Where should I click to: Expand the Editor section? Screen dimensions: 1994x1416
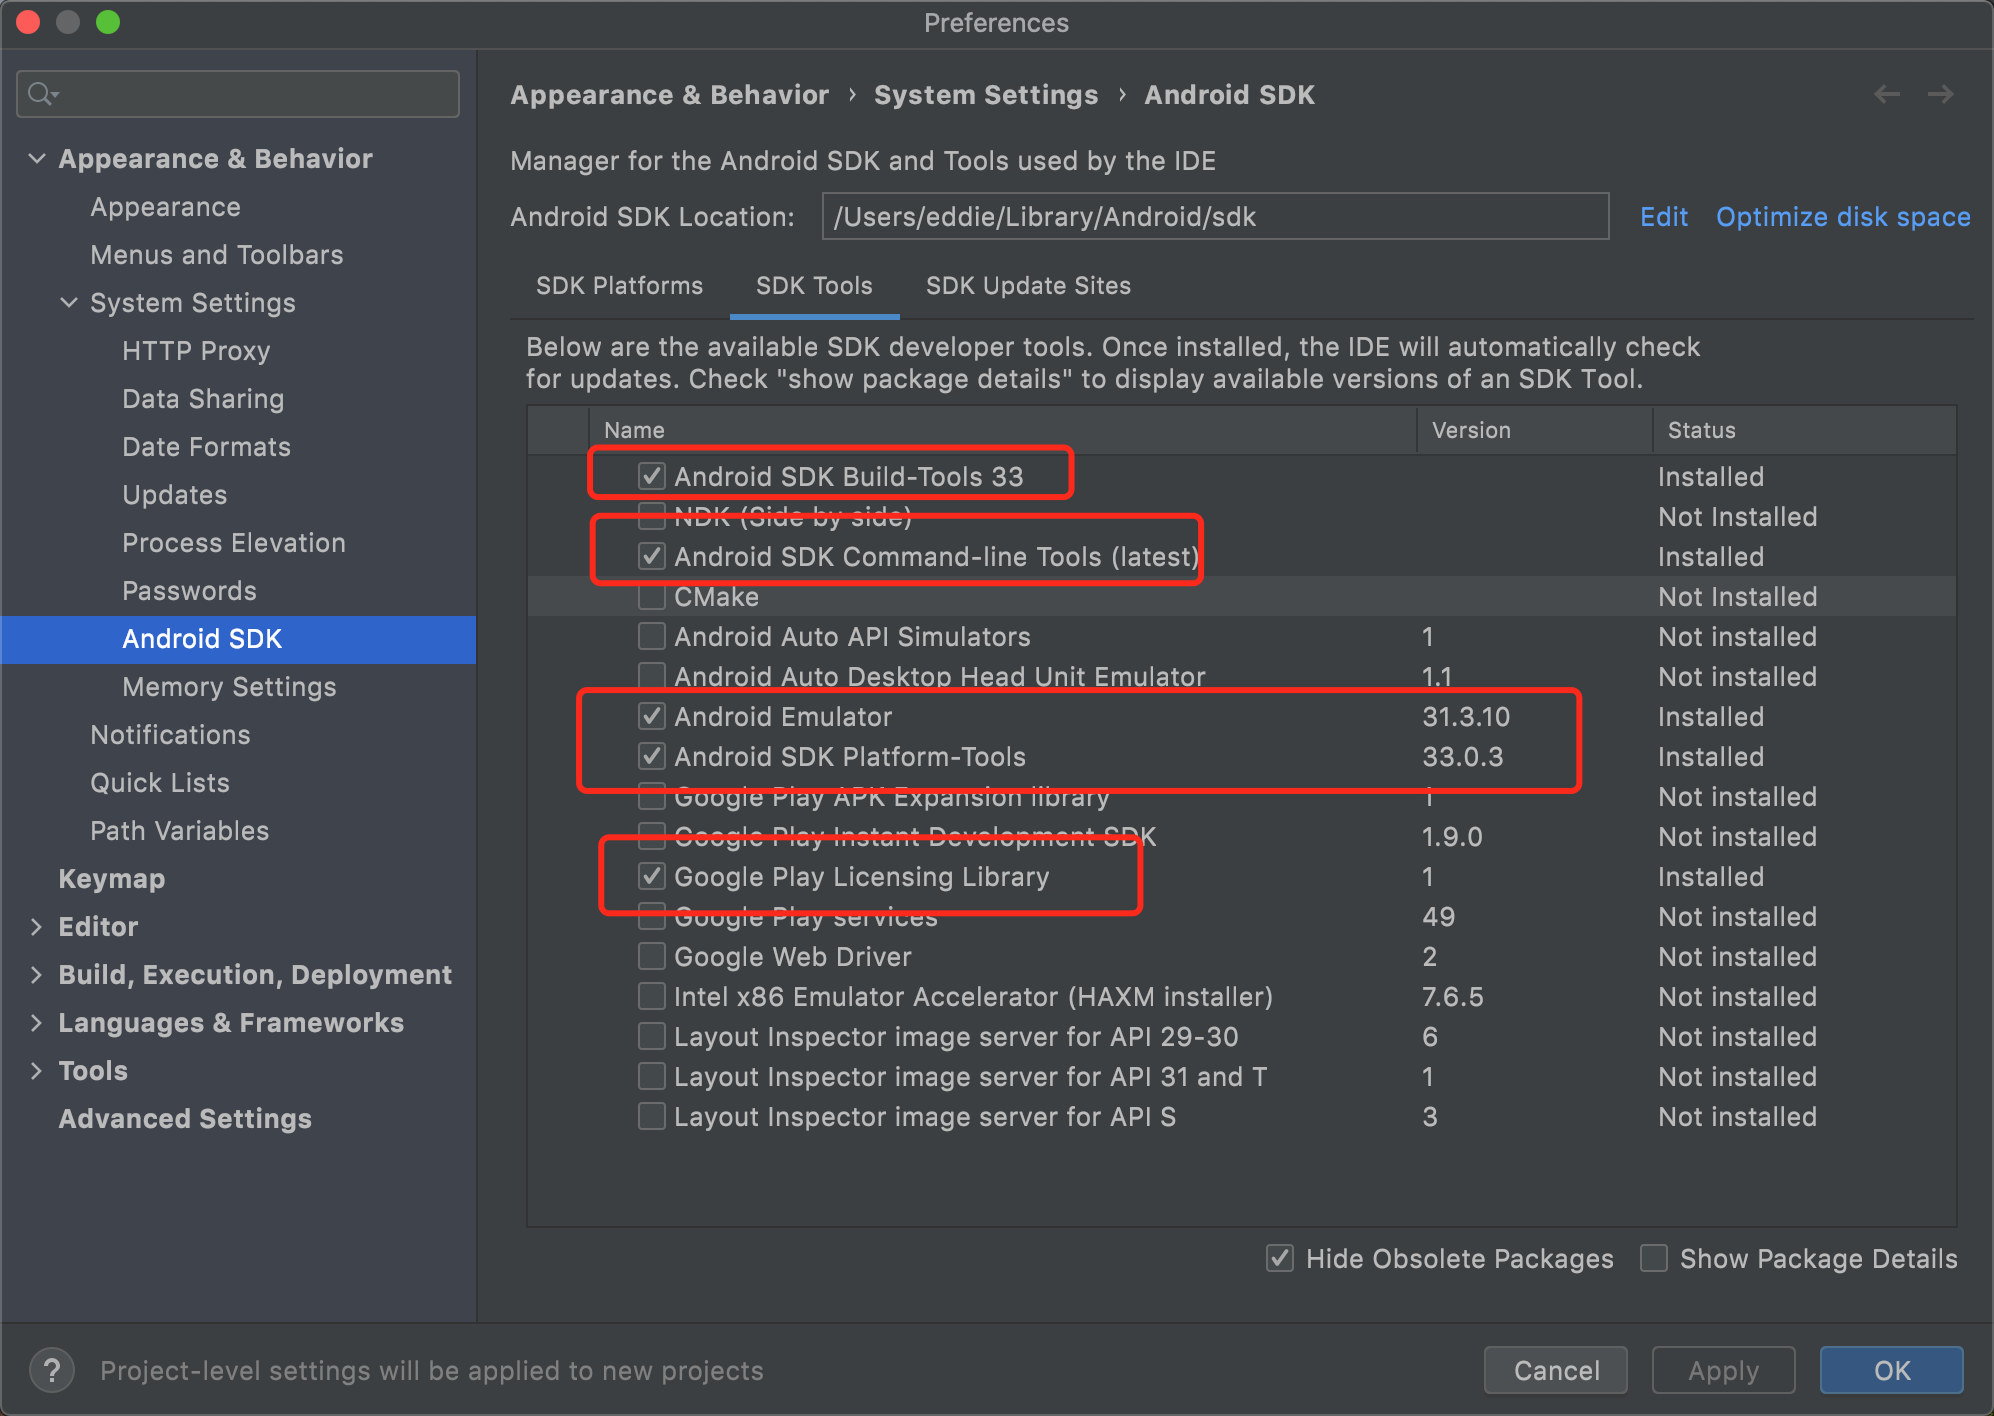click(37, 926)
